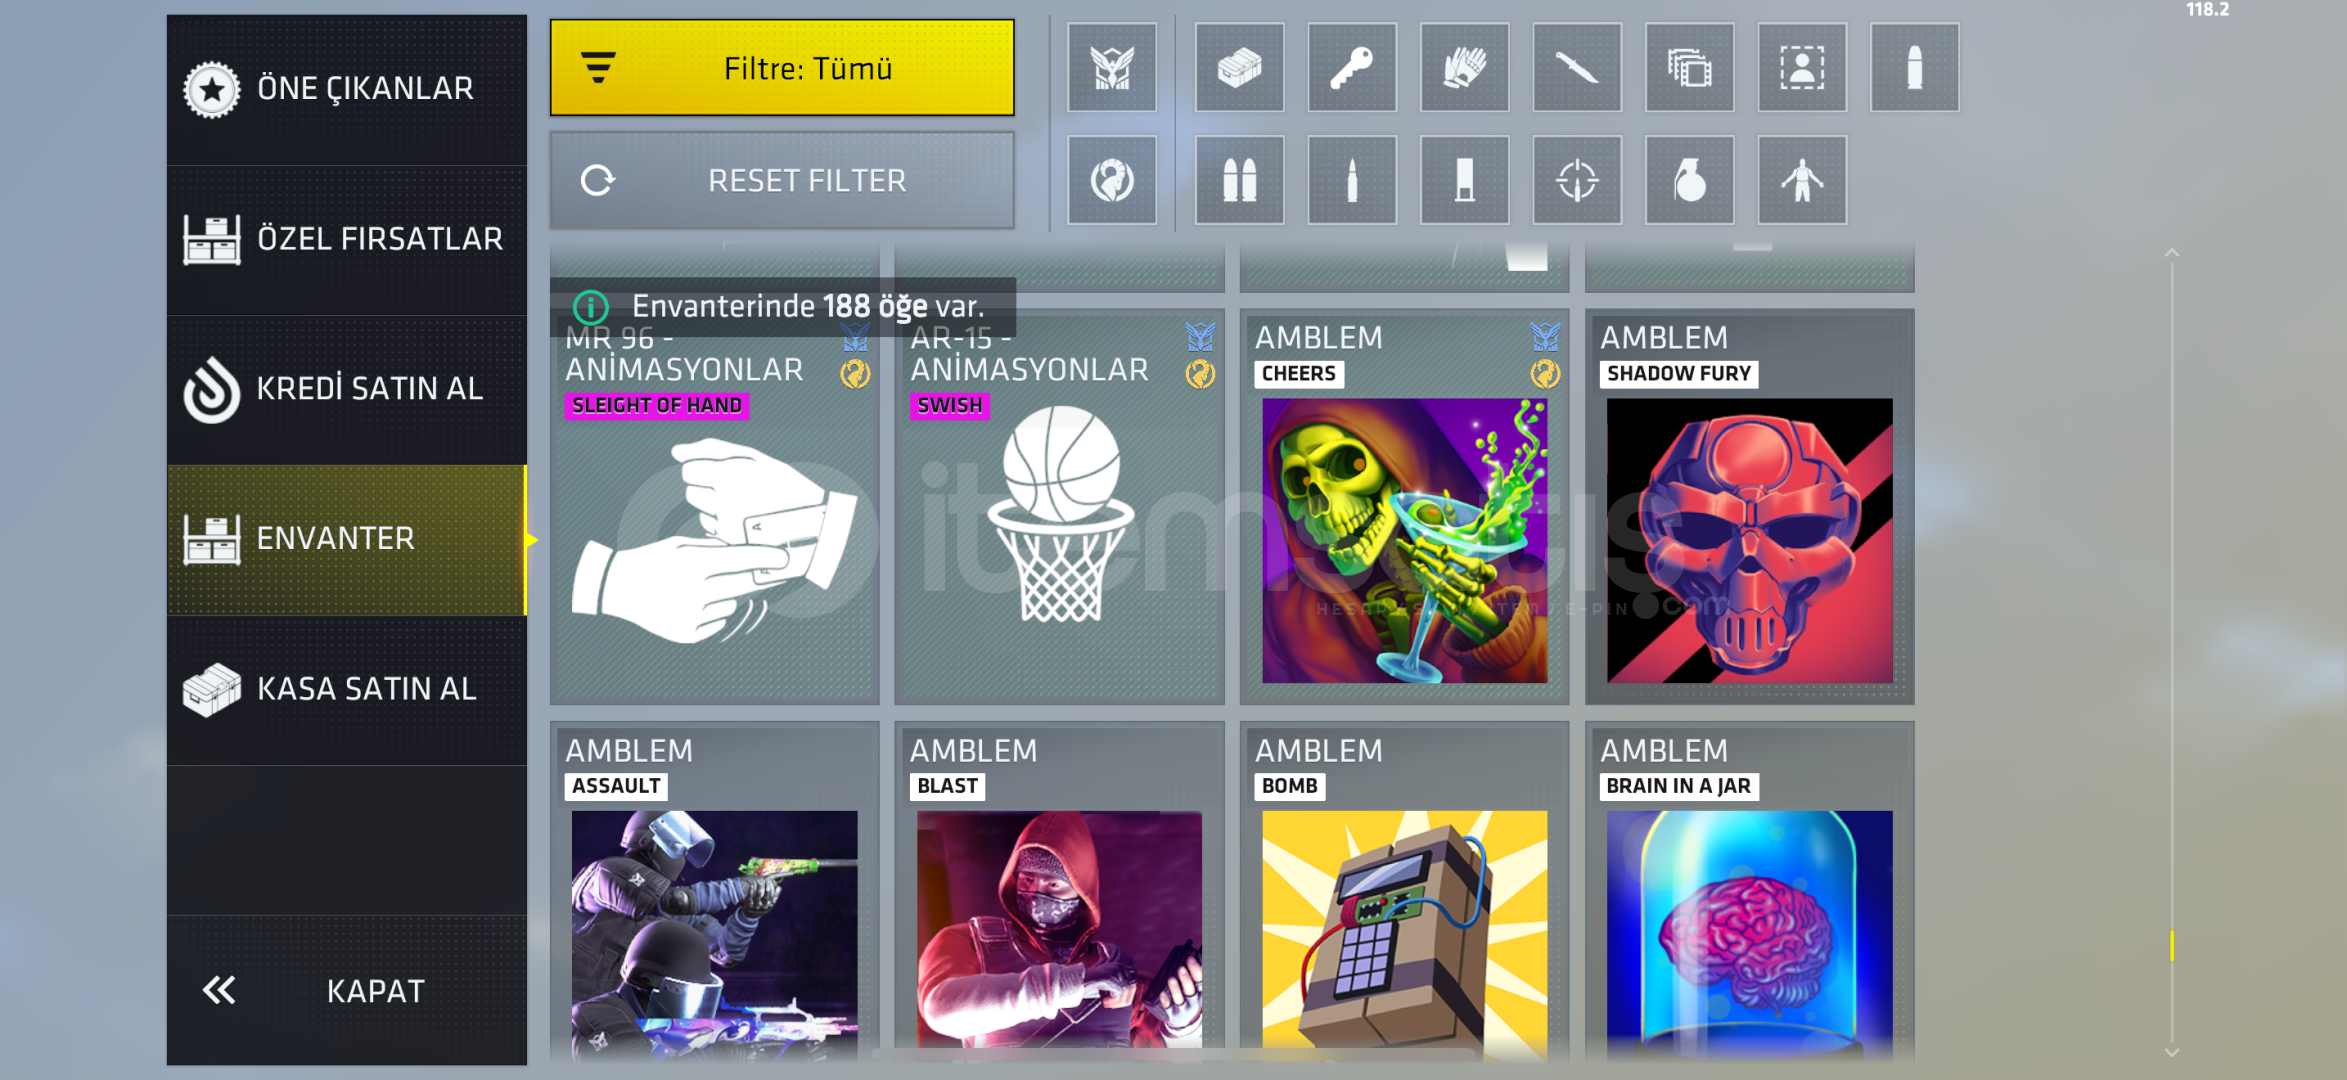Select the case/crate filter icon

[1239, 68]
